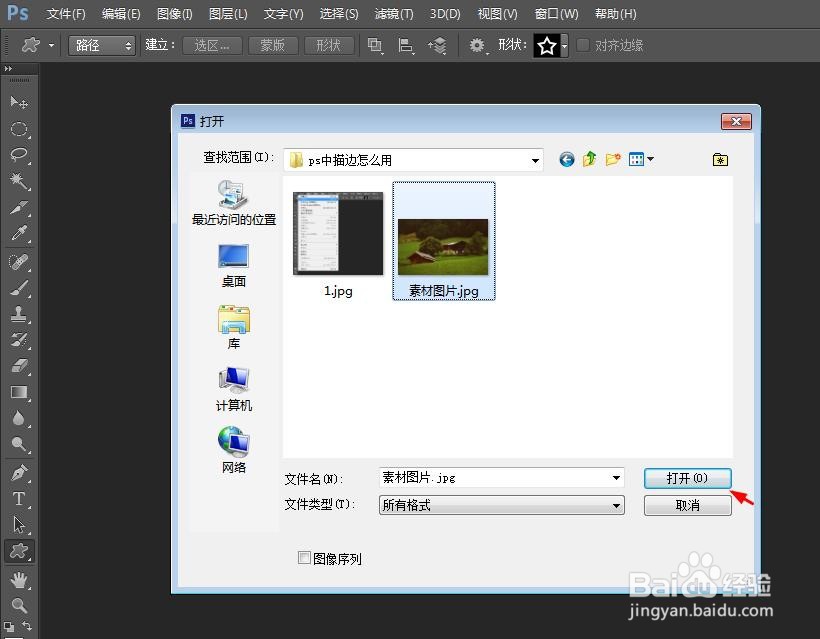Select the History Brush tool
Image resolution: width=820 pixels, height=639 pixels.
point(19,340)
